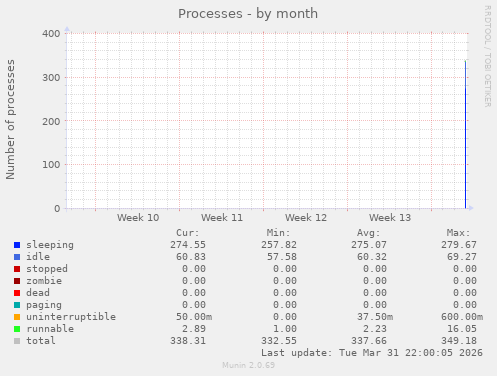This screenshot has width=497, height=376.
Task: Click the 'Munin 2.0.69' footer text
Action: click(x=248, y=365)
